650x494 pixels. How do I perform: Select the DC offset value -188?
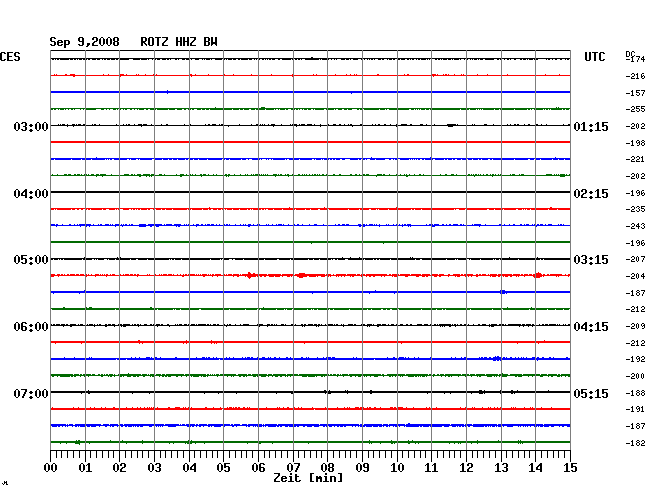(635, 393)
